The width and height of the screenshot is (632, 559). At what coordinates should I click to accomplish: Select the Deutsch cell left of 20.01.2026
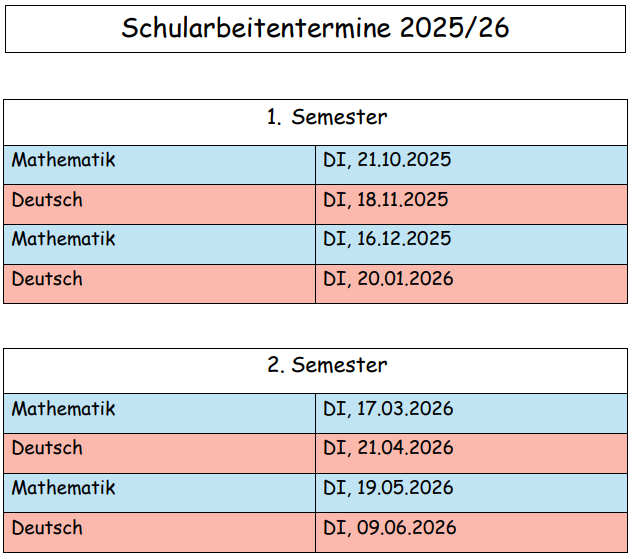tap(47, 279)
